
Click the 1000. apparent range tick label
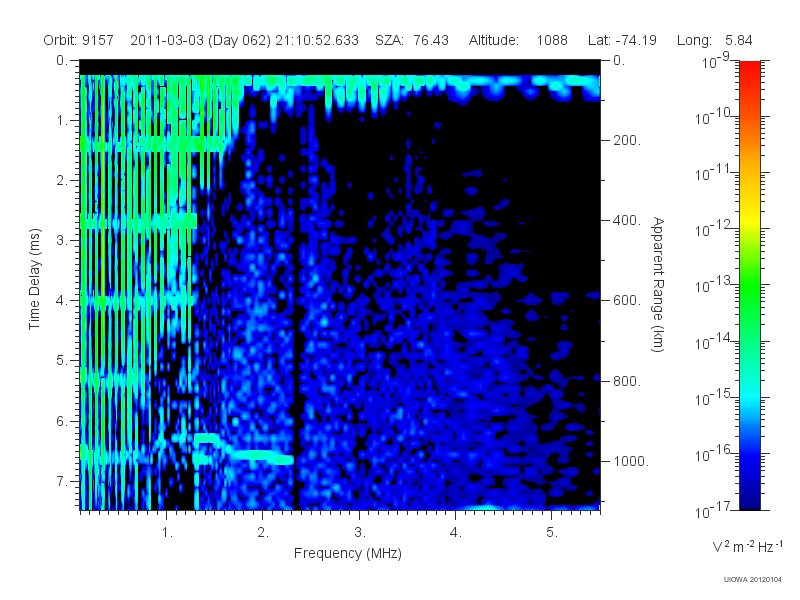(631, 461)
